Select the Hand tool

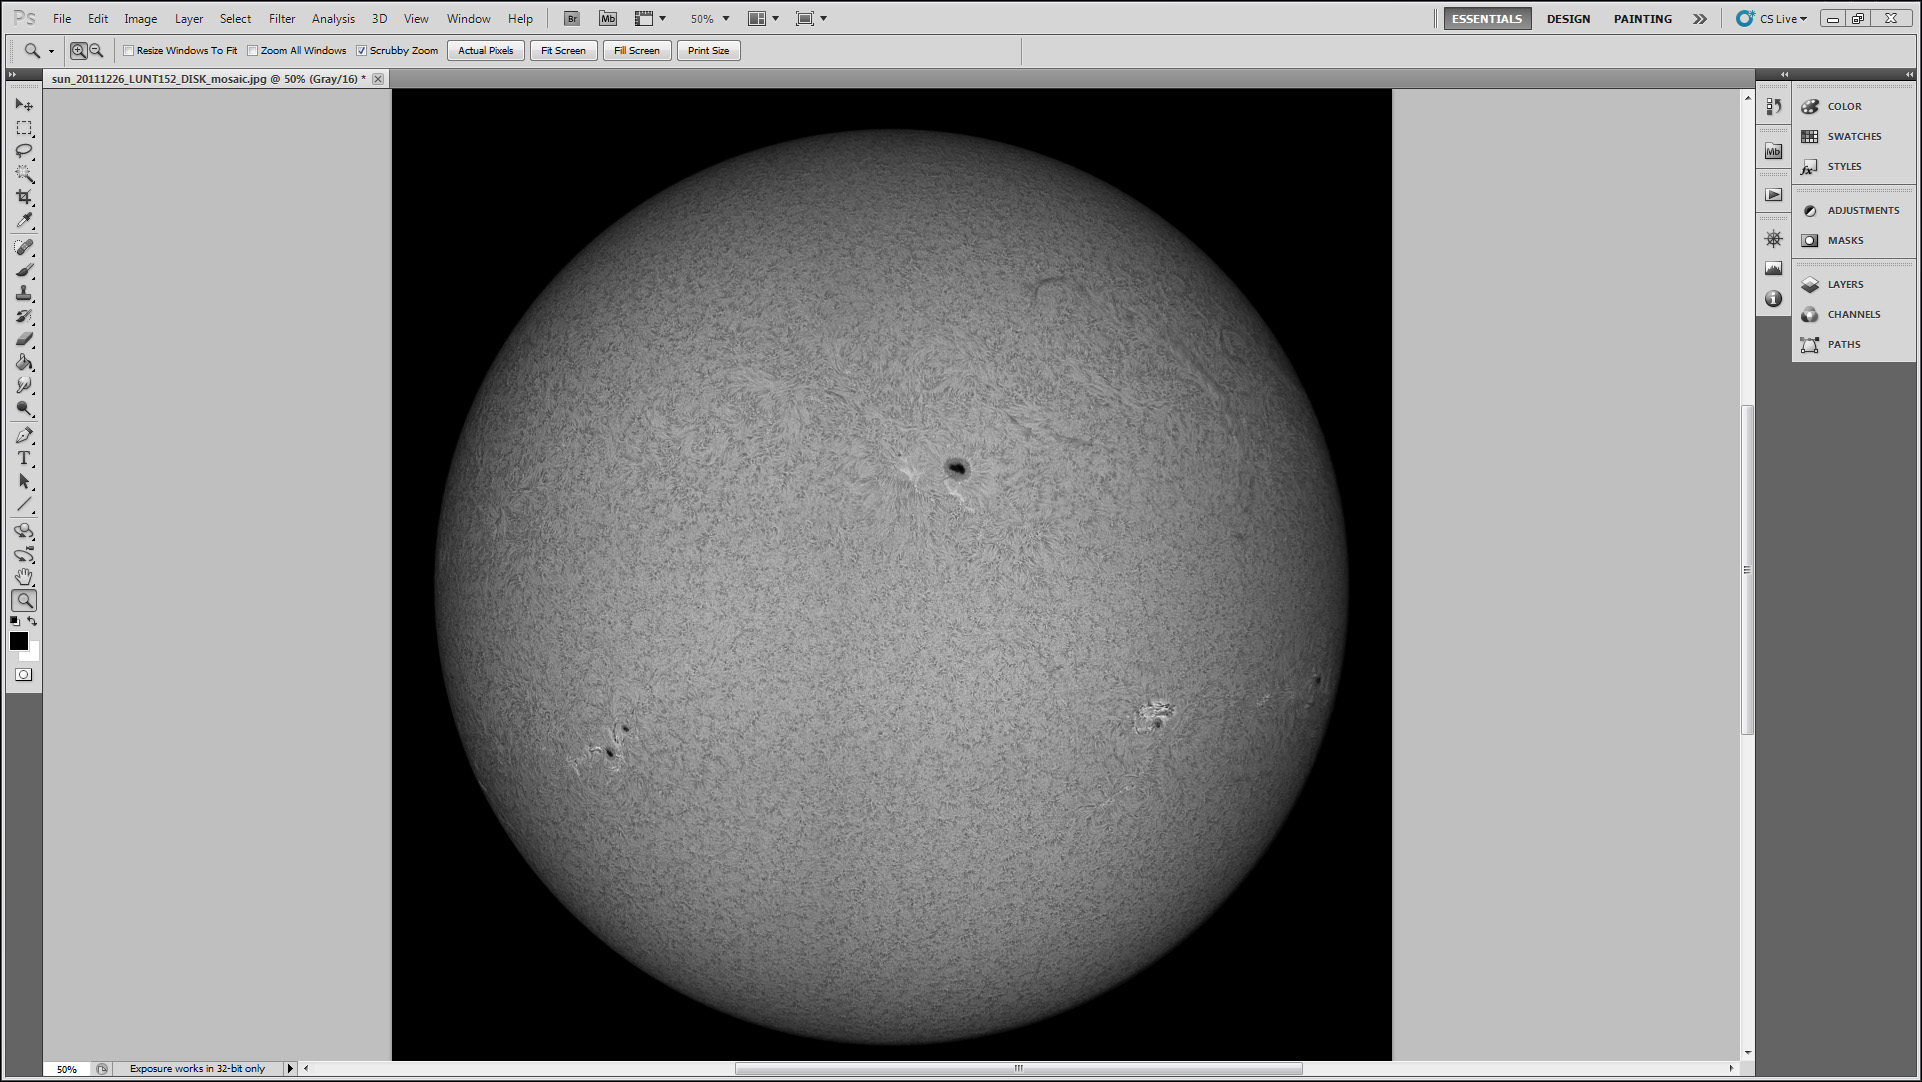(24, 577)
